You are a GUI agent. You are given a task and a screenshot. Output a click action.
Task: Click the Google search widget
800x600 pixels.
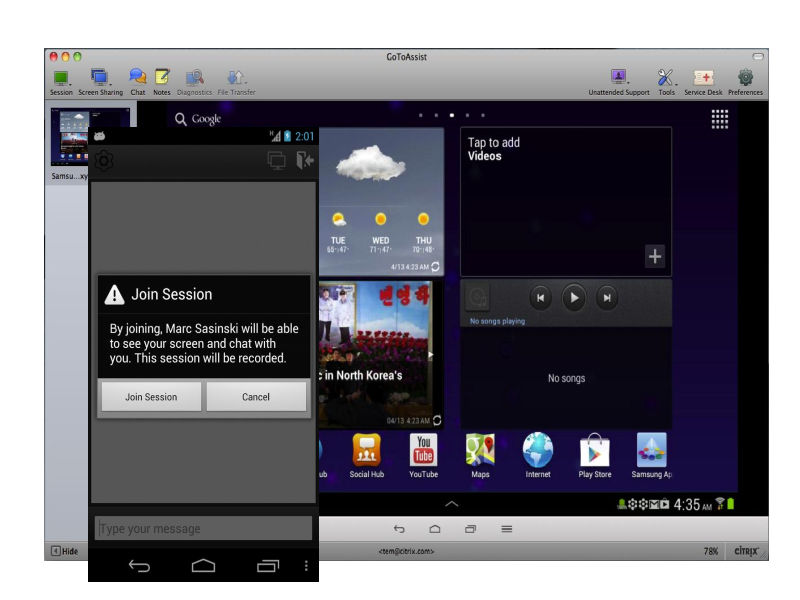point(198,119)
